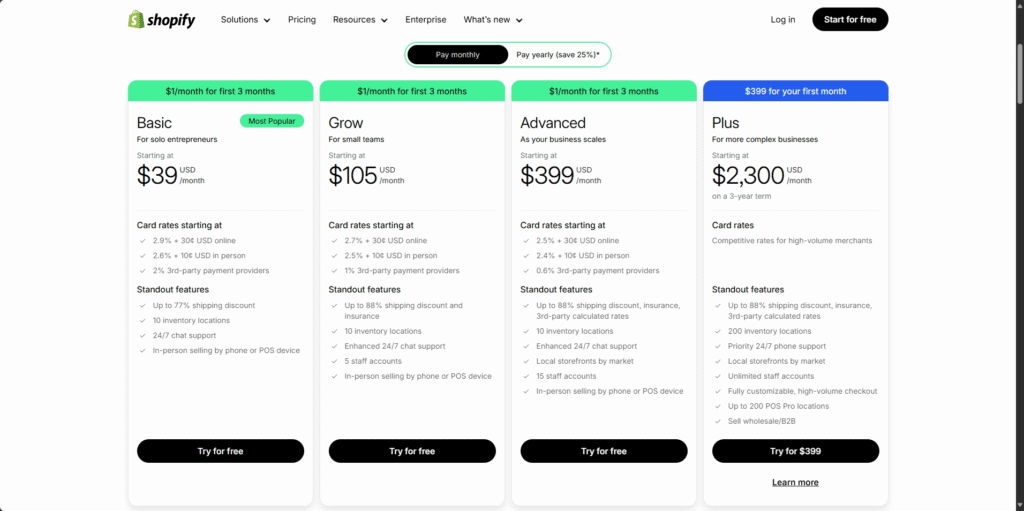Viewport: 1024px width, 511px height.
Task: Click the page's vertical scrollbar
Action: click(x=1018, y=200)
